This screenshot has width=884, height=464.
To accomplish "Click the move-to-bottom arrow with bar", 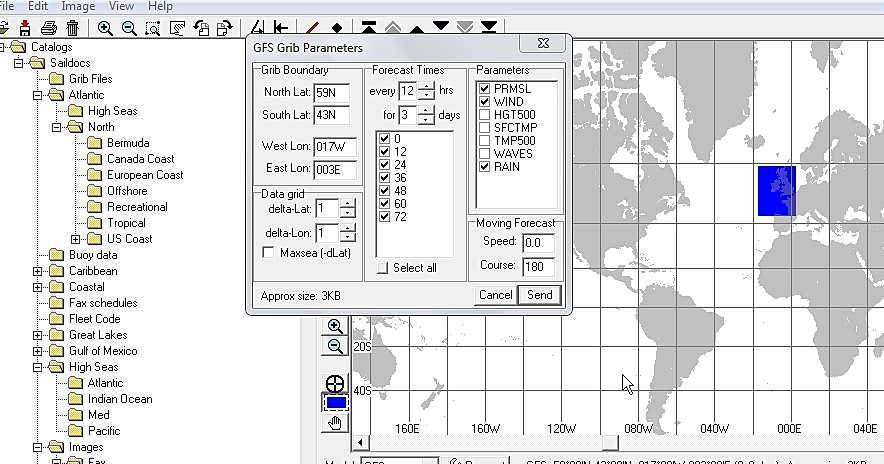I will point(489,27).
